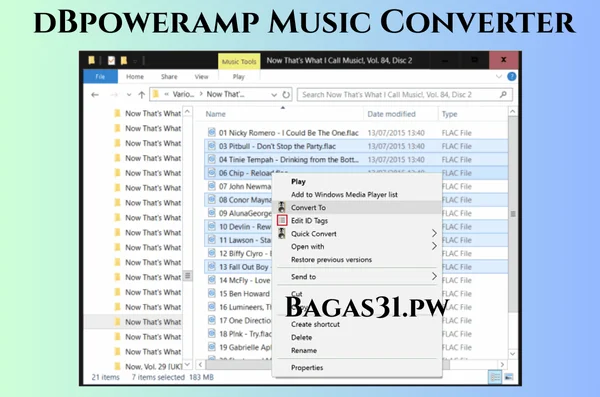Select file 17 One Direction
The width and height of the screenshot is (600, 397).
(x=245, y=320)
